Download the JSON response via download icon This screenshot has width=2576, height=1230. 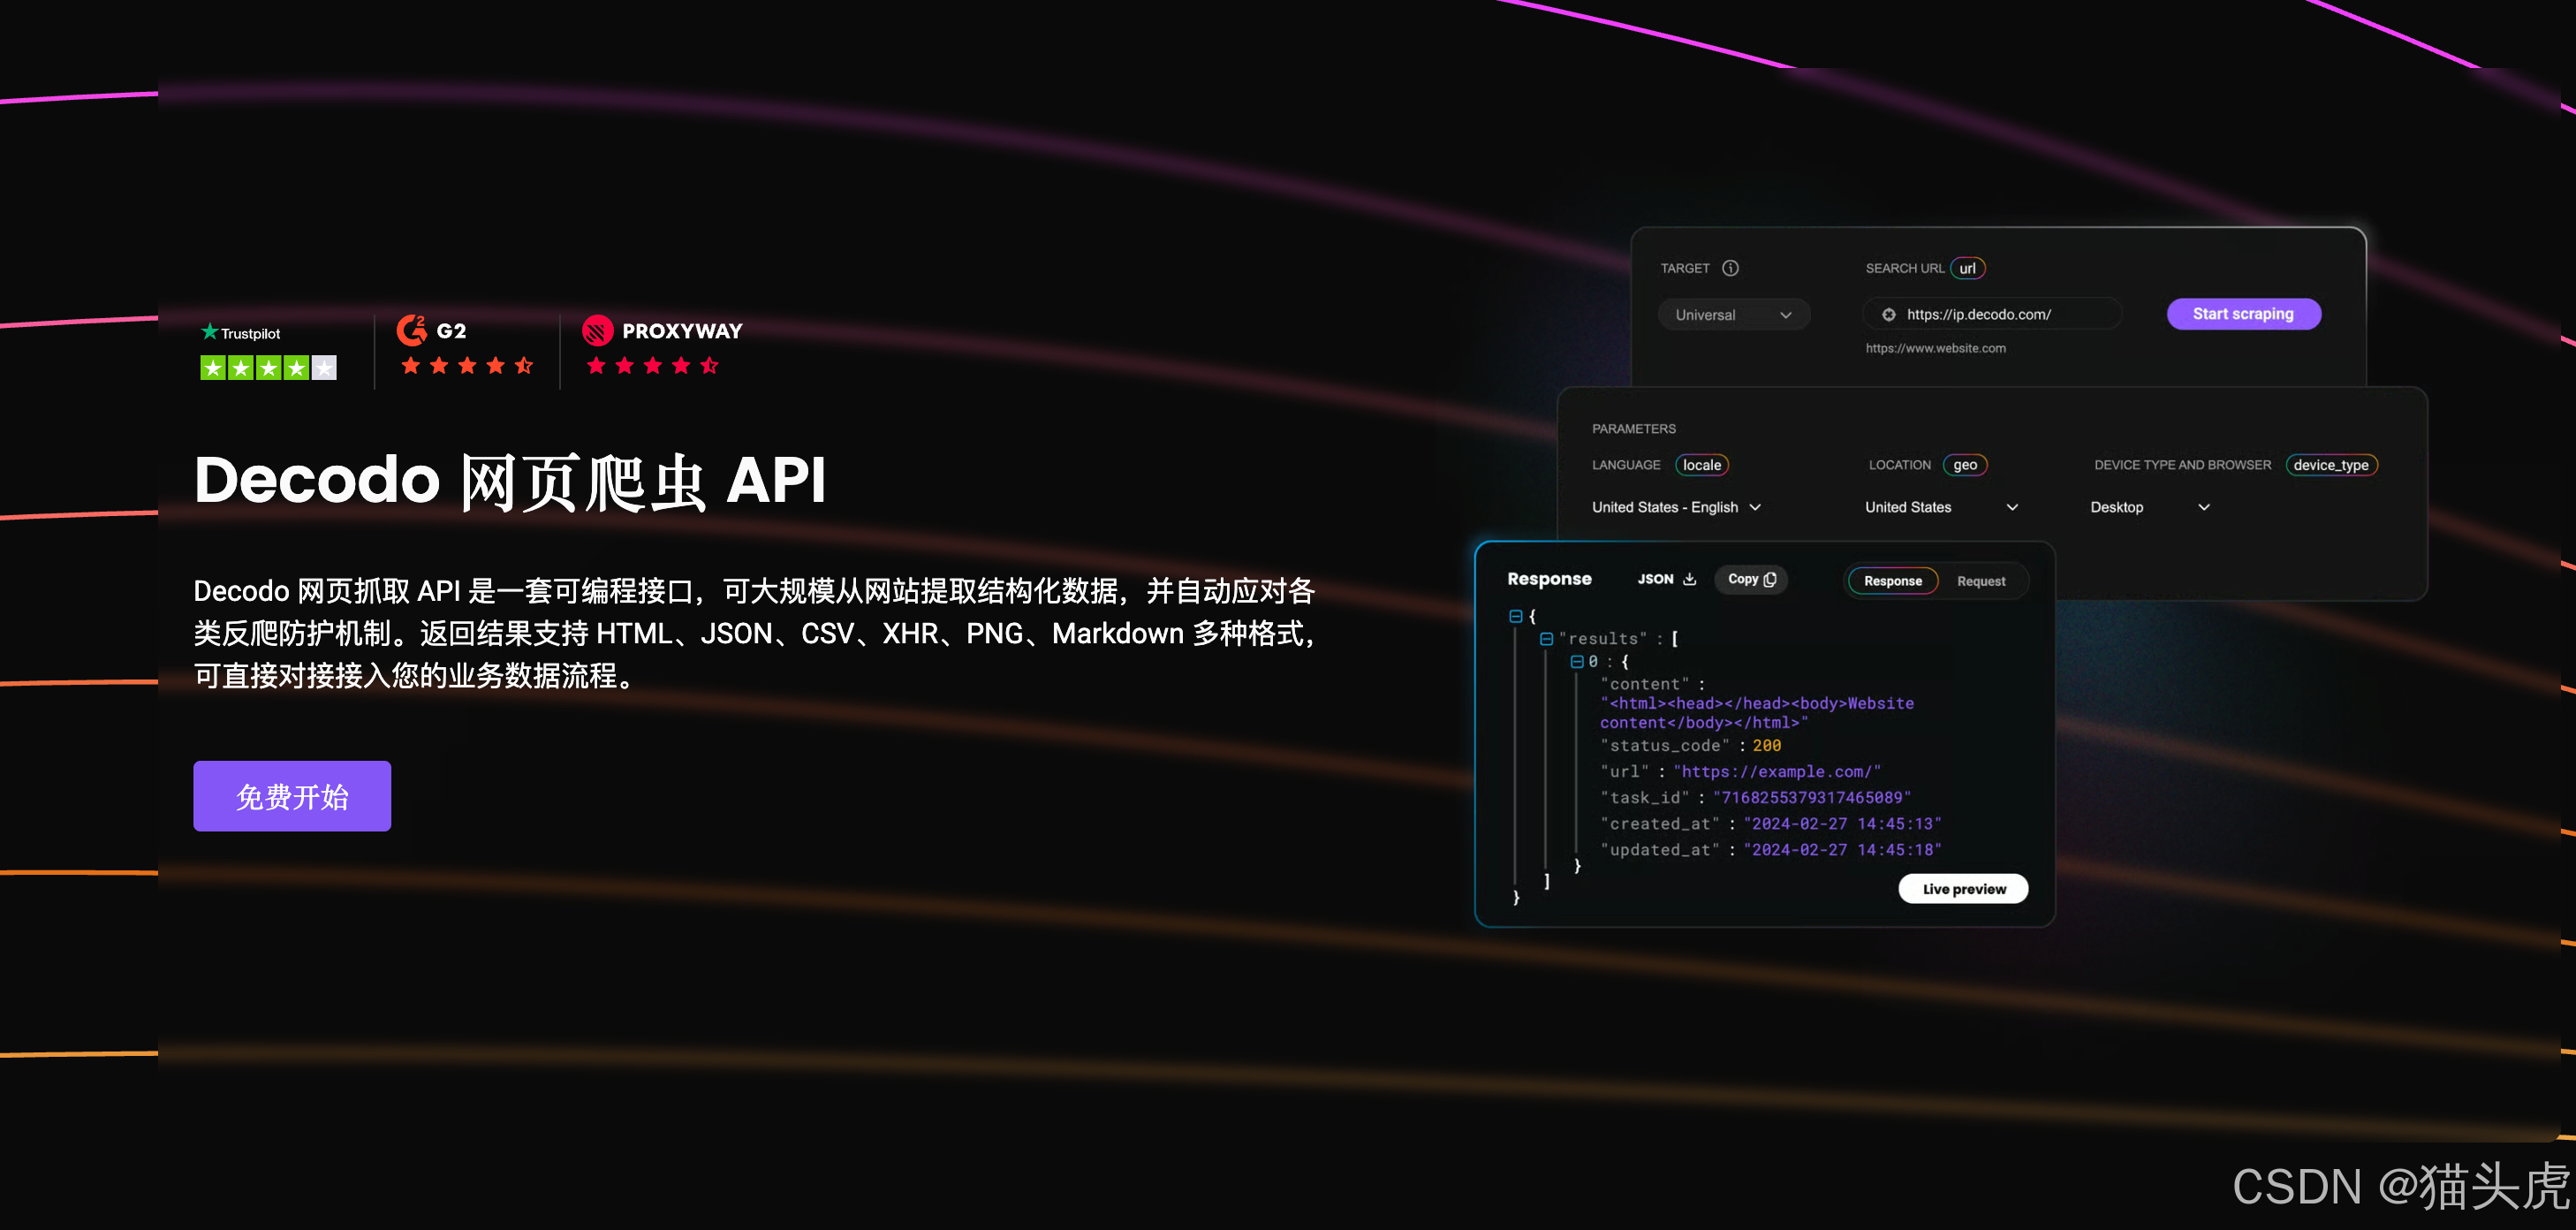[x=1690, y=579]
